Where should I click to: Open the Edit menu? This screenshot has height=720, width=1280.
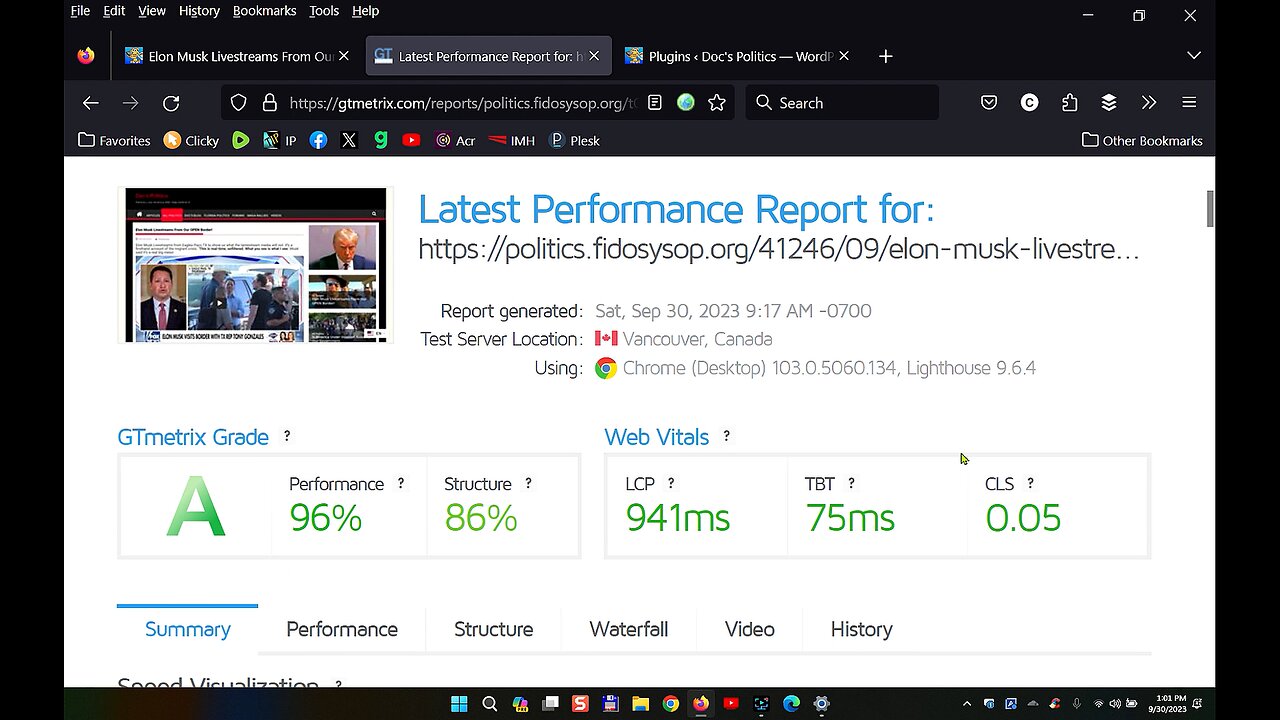(114, 11)
